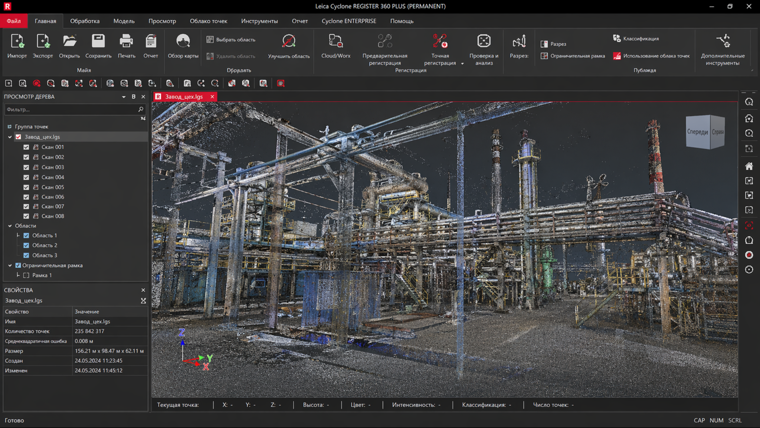Click the 235 842 317 point count value
760x428 pixels.
point(89,331)
